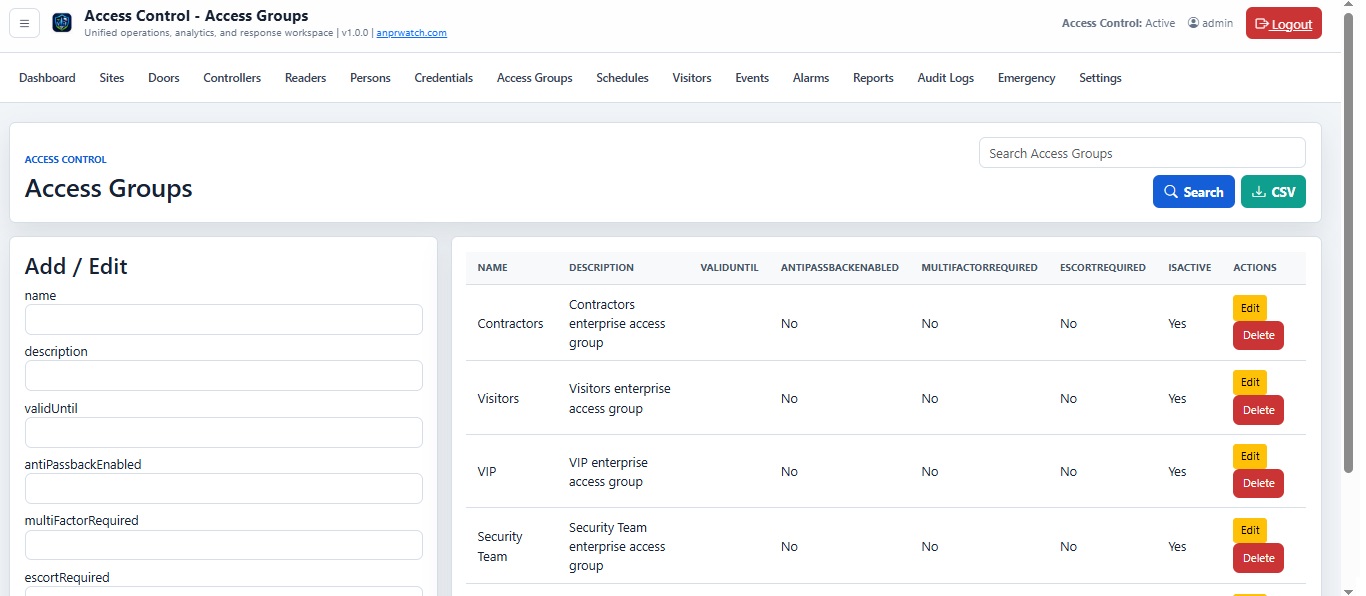This screenshot has width=1366, height=596.
Task: Select the VIP name cell
Action: [488, 472]
